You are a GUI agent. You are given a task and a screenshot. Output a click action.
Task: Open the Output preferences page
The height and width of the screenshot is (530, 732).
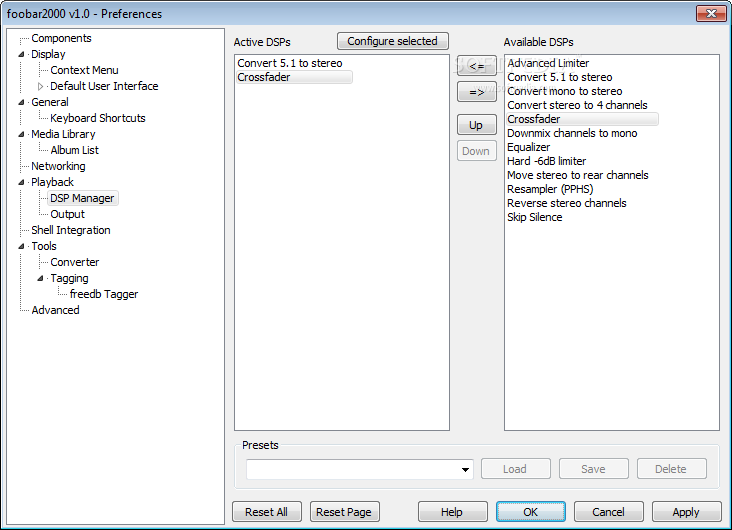67,214
